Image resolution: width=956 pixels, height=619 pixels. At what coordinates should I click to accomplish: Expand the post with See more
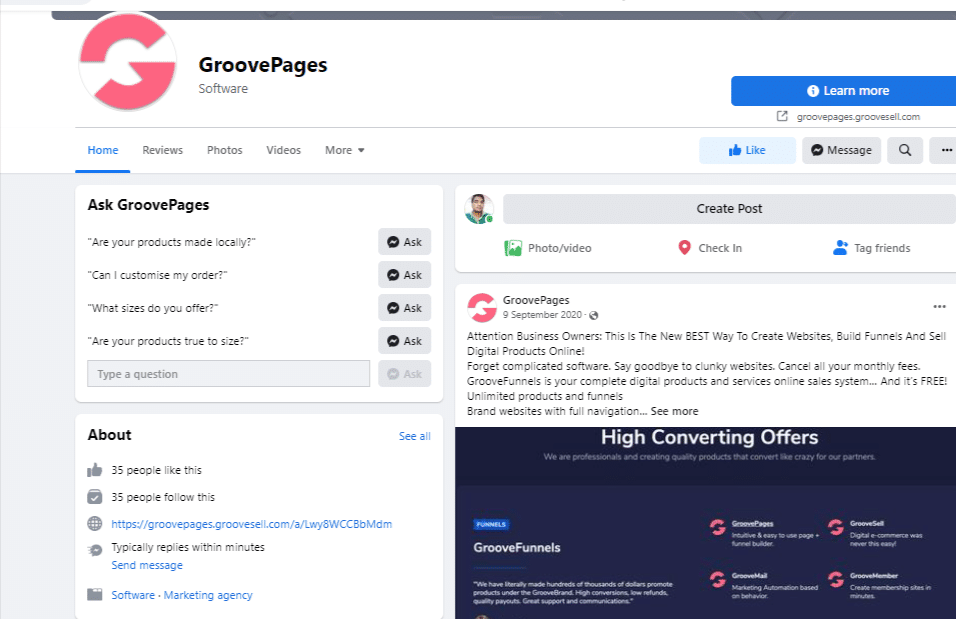tap(674, 411)
